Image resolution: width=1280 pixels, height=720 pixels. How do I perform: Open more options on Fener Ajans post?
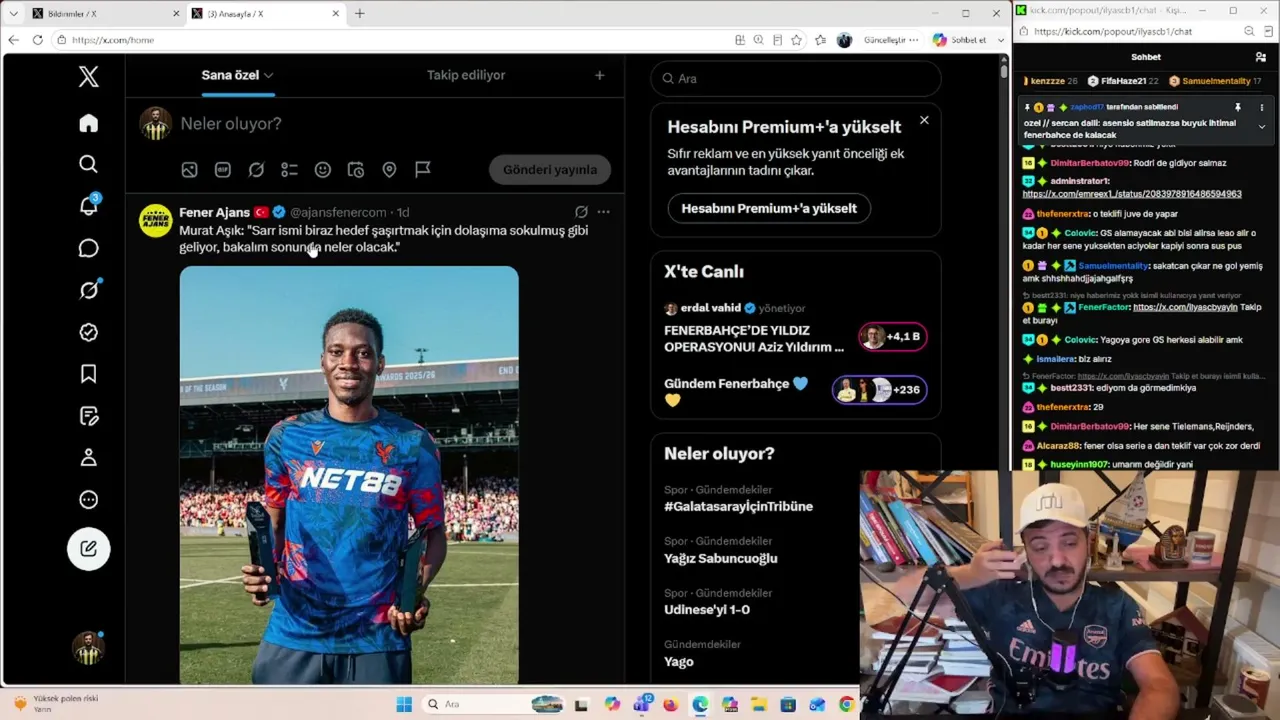tap(603, 212)
